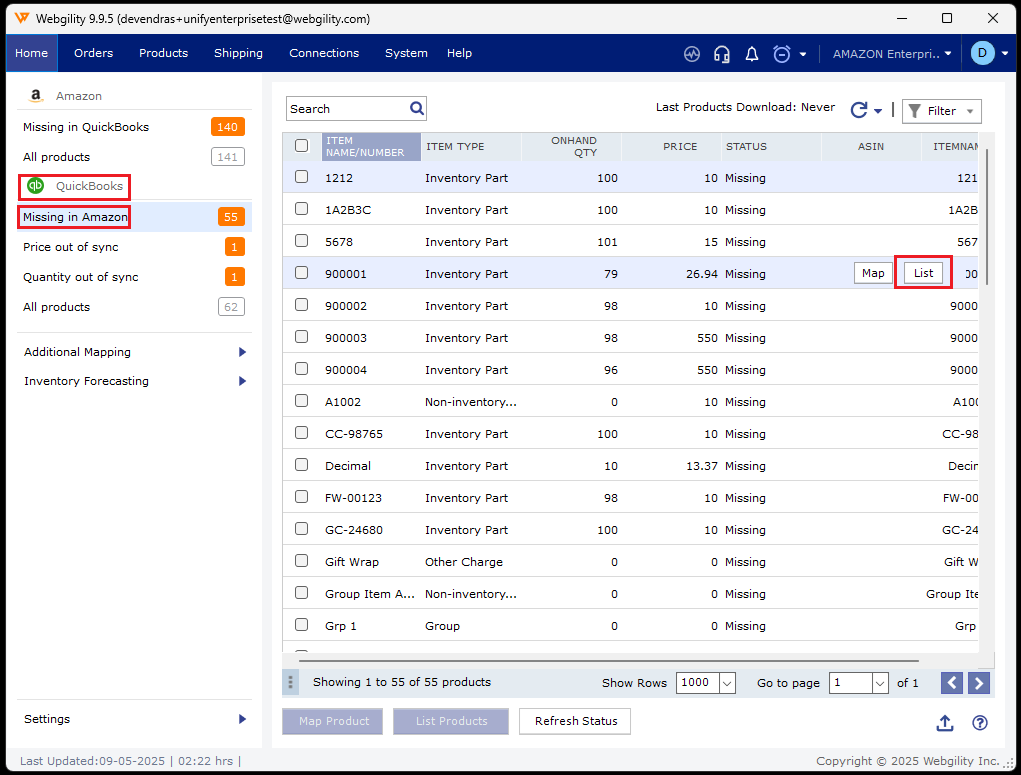Image resolution: width=1021 pixels, height=775 pixels.
Task: Open the Filter dropdown
Action: (x=941, y=111)
